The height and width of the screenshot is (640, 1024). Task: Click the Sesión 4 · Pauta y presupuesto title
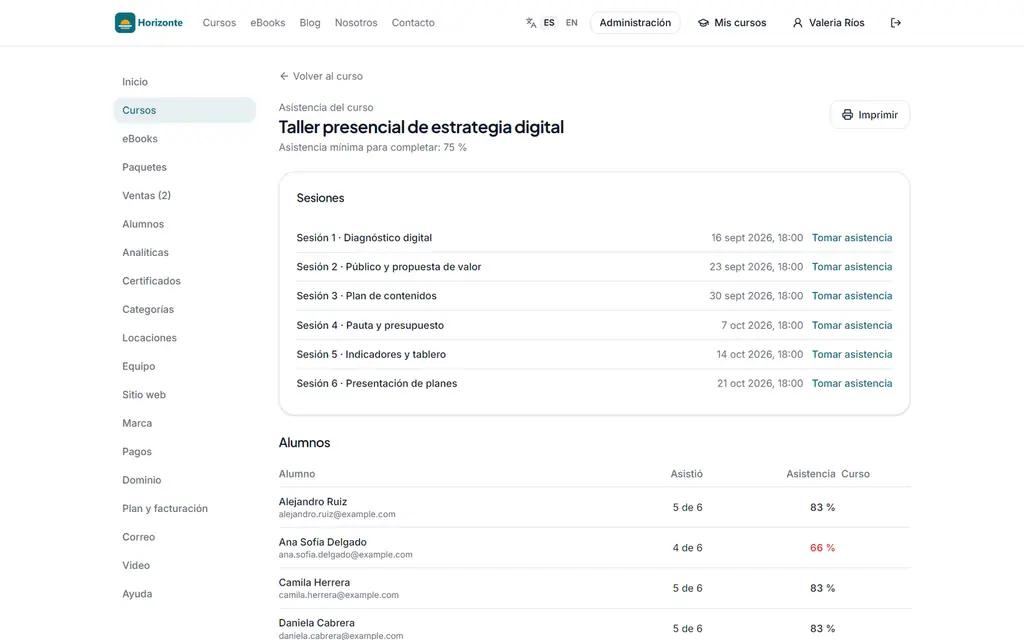coord(370,325)
